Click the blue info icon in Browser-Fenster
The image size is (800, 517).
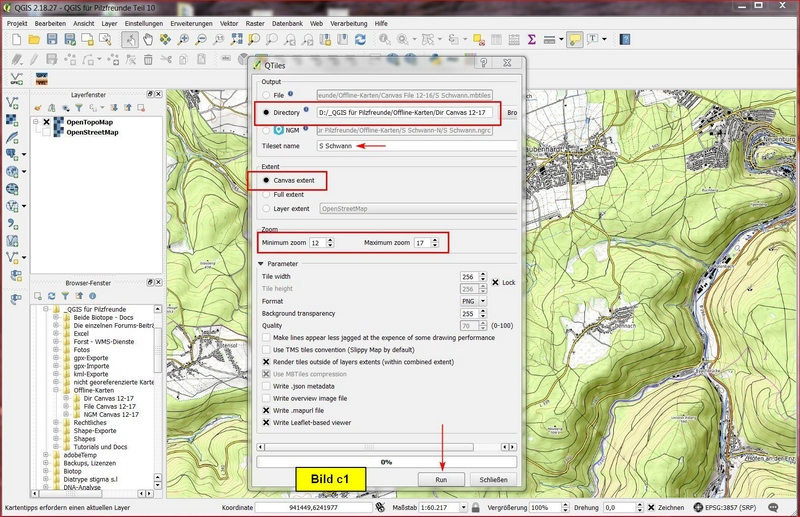(x=92, y=296)
